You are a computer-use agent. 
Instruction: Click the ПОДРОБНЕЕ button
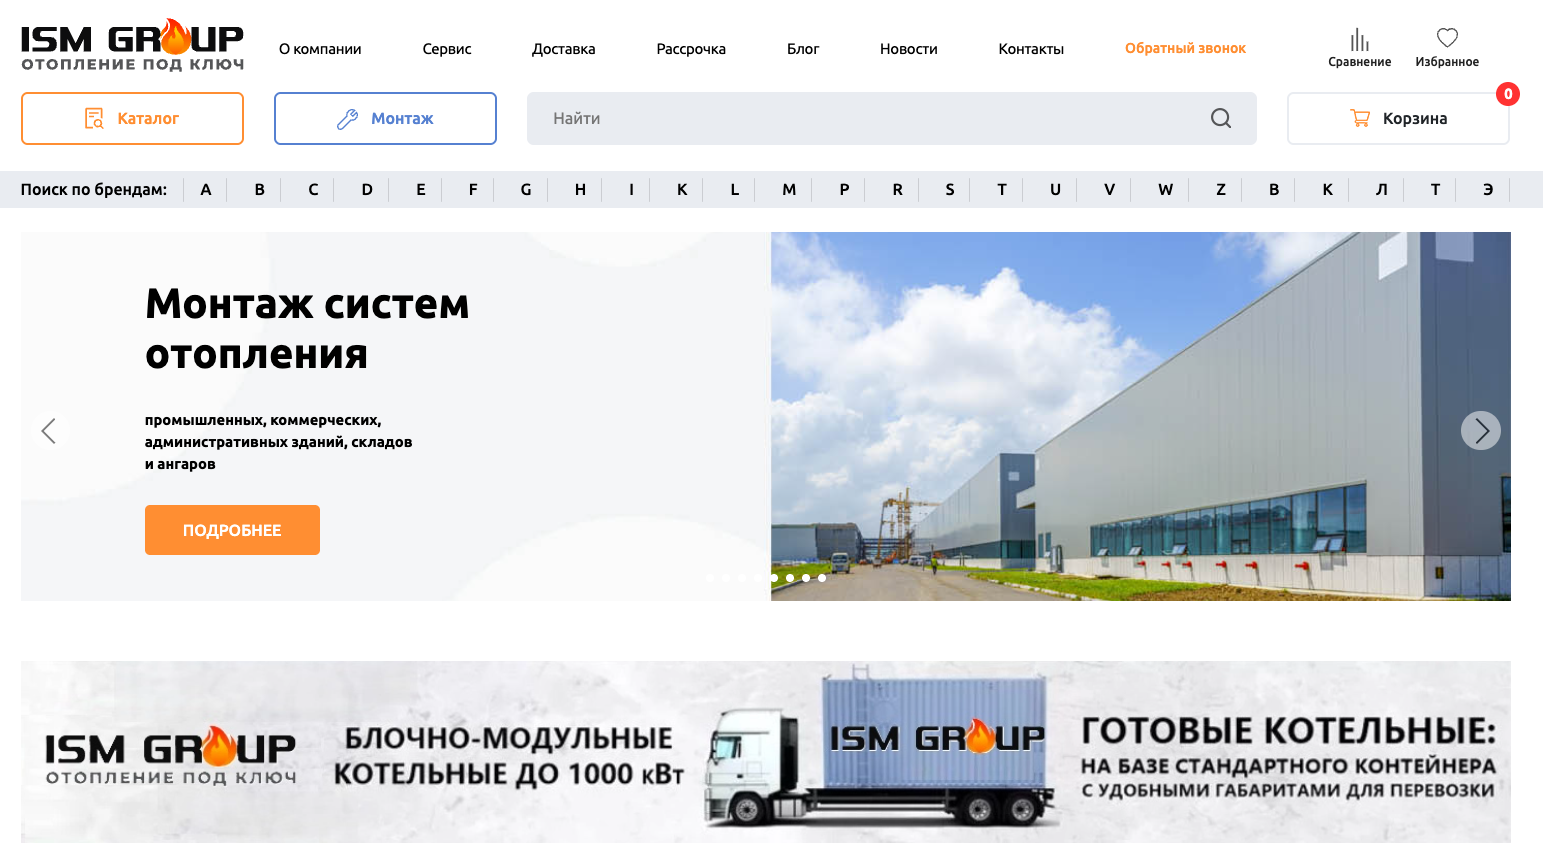232,529
